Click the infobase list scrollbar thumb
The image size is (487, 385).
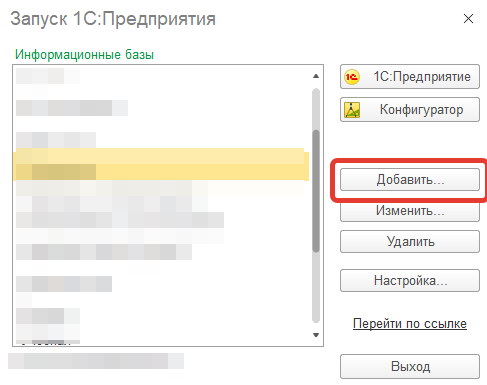[316, 191]
